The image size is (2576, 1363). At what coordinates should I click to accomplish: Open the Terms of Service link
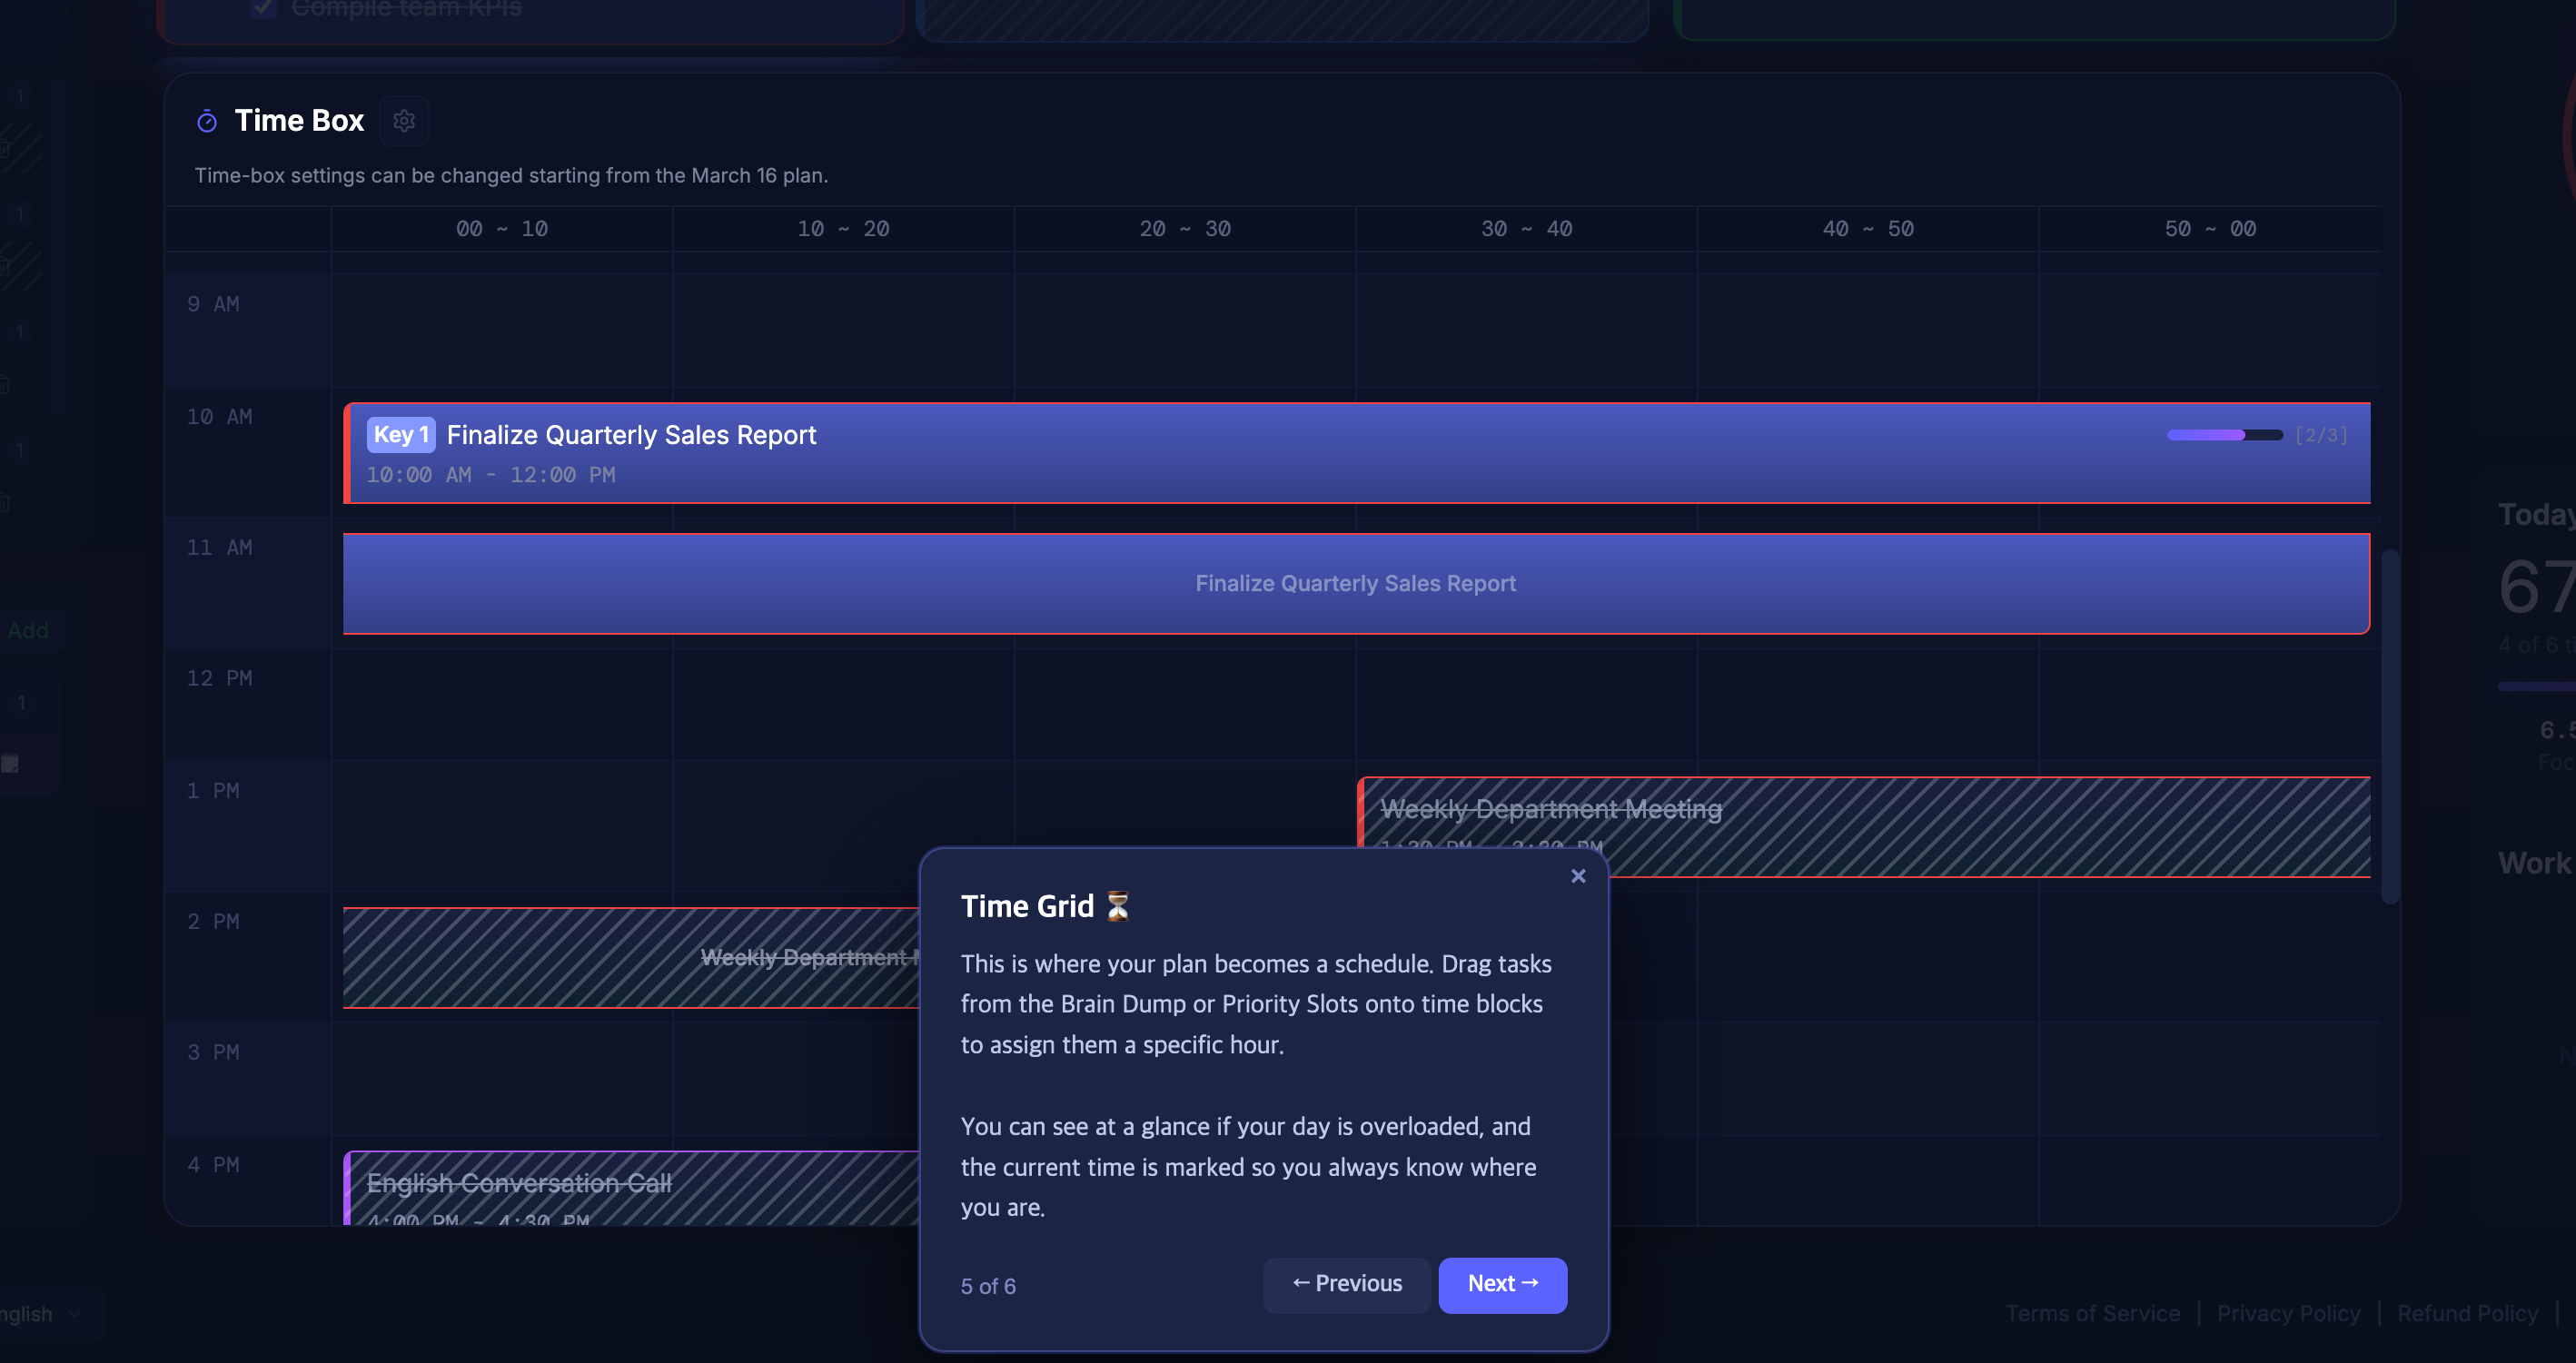click(2092, 1314)
